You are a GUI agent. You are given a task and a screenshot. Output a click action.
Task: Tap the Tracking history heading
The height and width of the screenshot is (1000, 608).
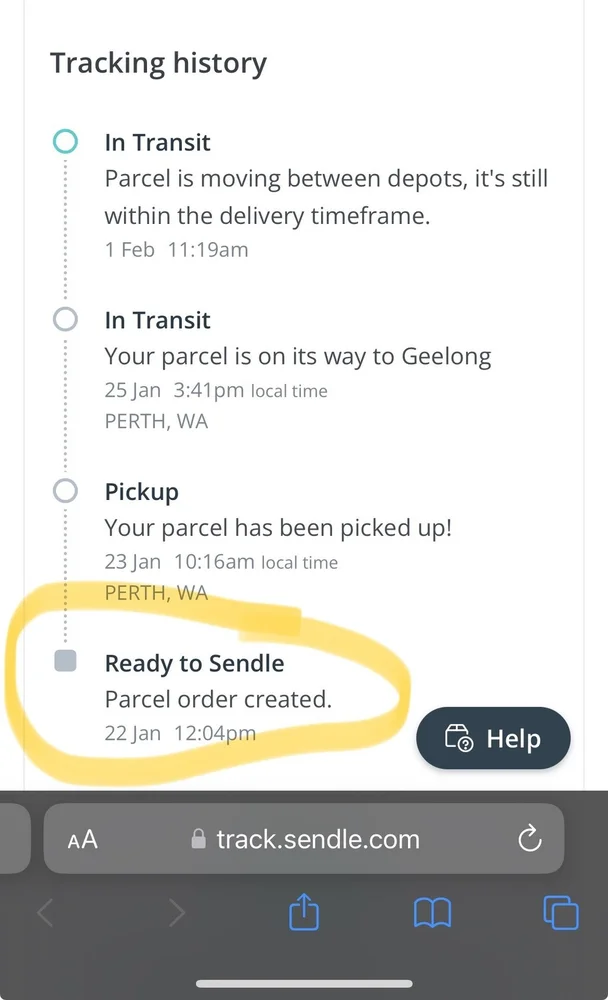158,64
